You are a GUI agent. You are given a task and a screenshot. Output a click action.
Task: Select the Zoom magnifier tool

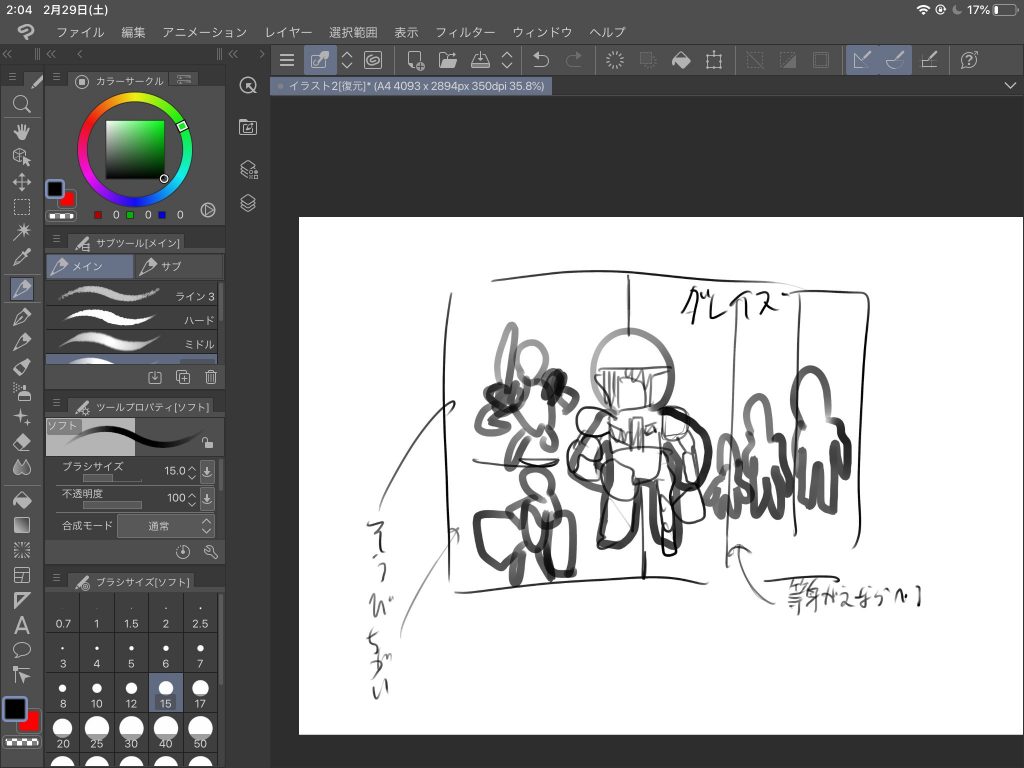(22, 104)
